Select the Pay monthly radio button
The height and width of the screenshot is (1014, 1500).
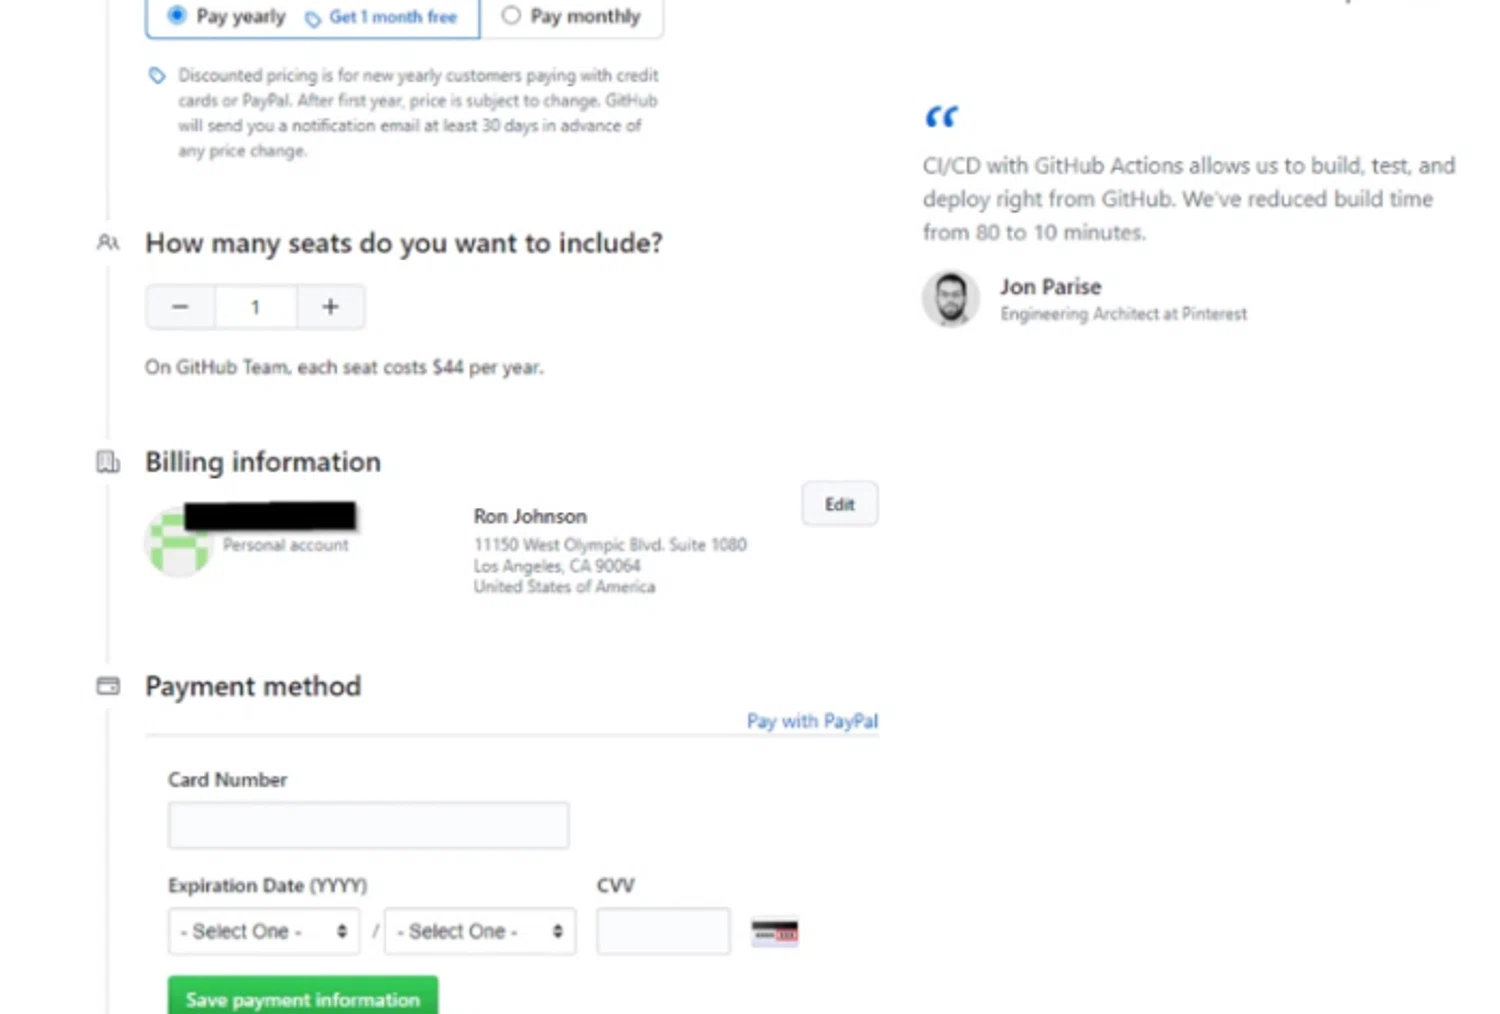click(x=511, y=15)
